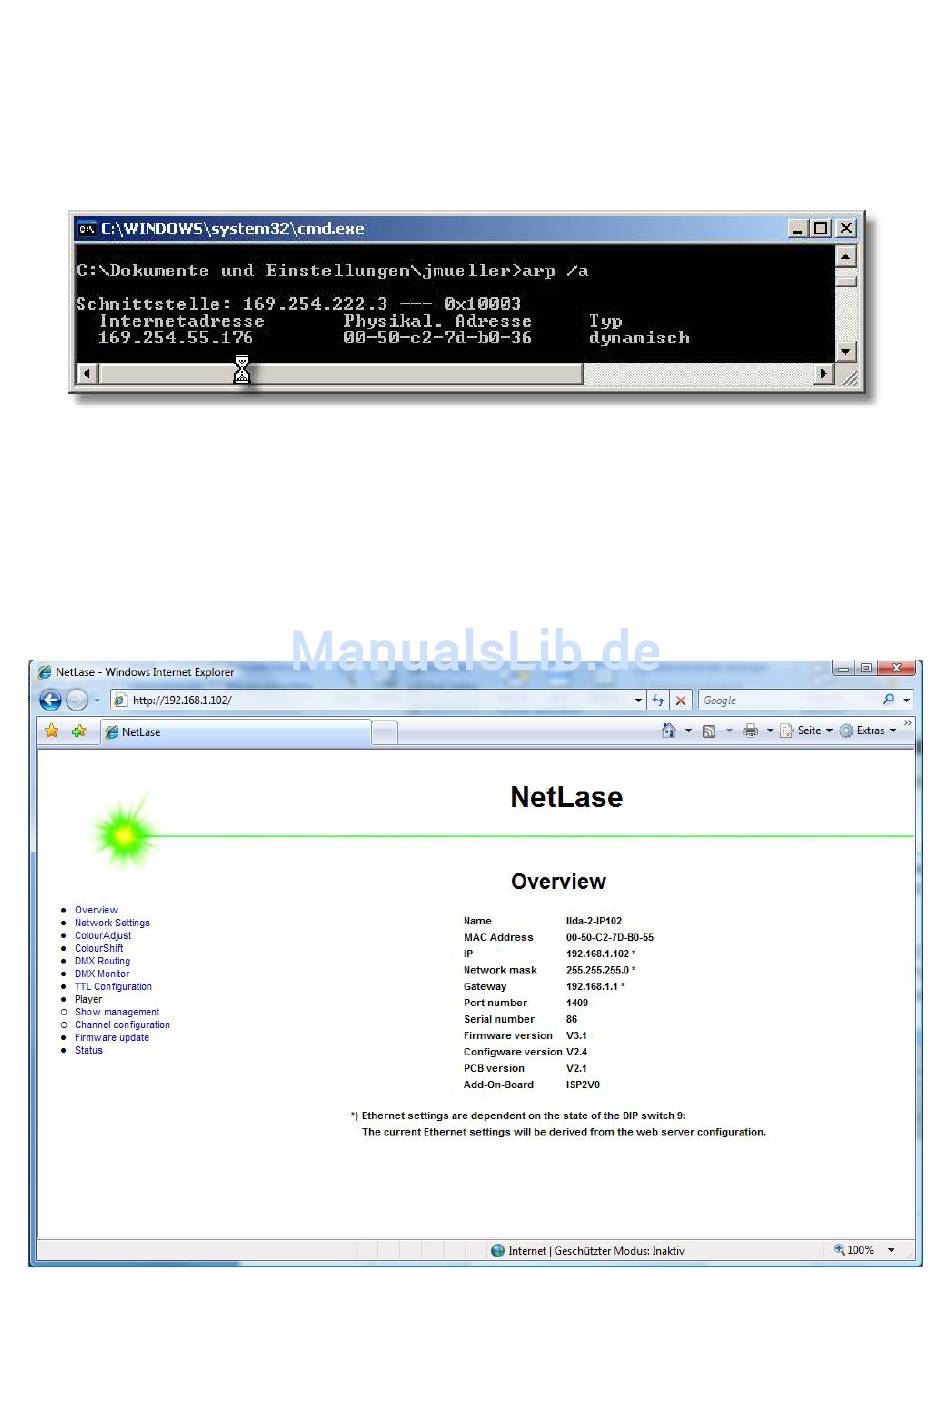Screen dimensions: 950x1409
Task: Click the red Stop loading icon
Action: coord(681,700)
